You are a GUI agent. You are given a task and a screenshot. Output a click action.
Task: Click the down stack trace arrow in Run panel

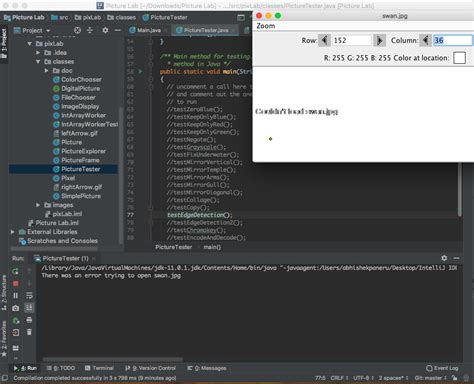[x=29, y=283]
